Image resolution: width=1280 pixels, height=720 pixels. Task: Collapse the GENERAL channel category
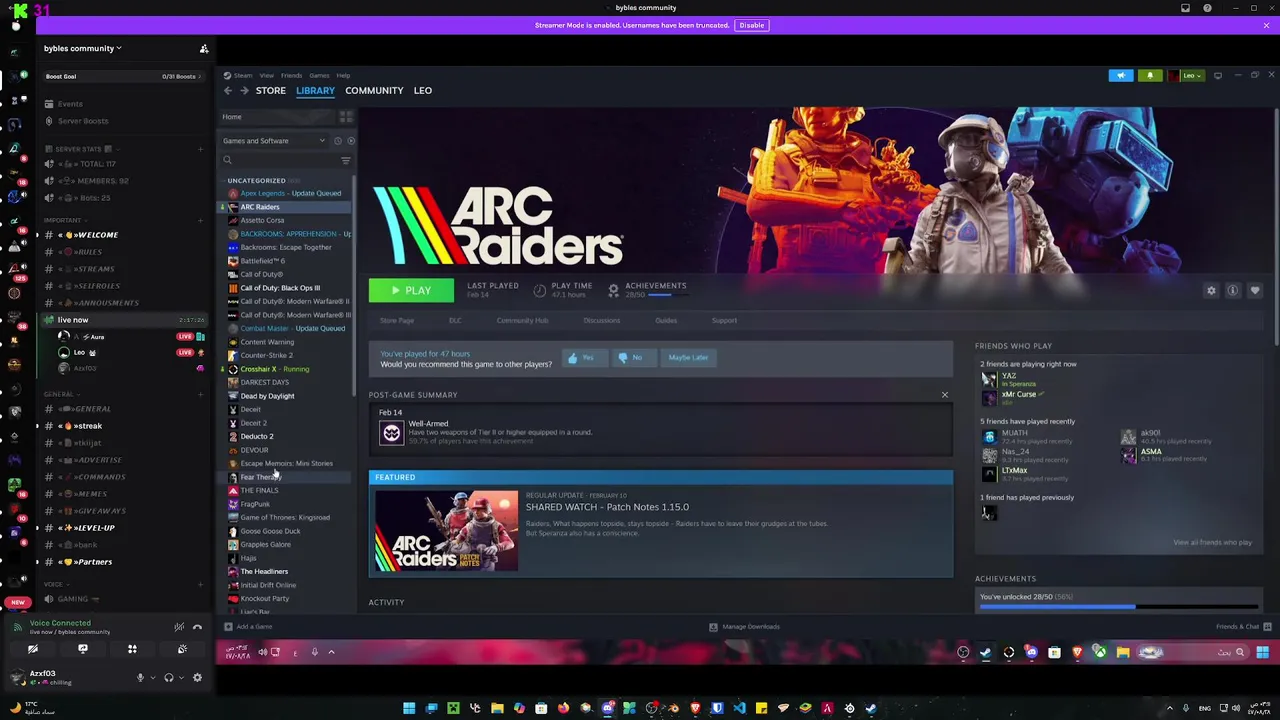coord(60,394)
